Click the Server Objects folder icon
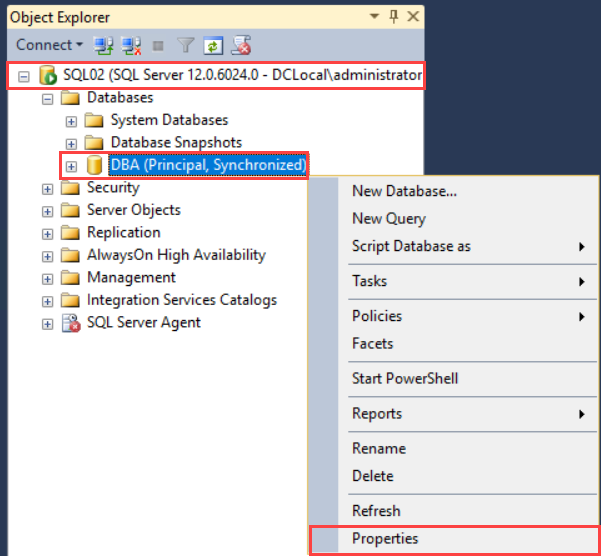This screenshot has height=556, width=601. (70, 210)
